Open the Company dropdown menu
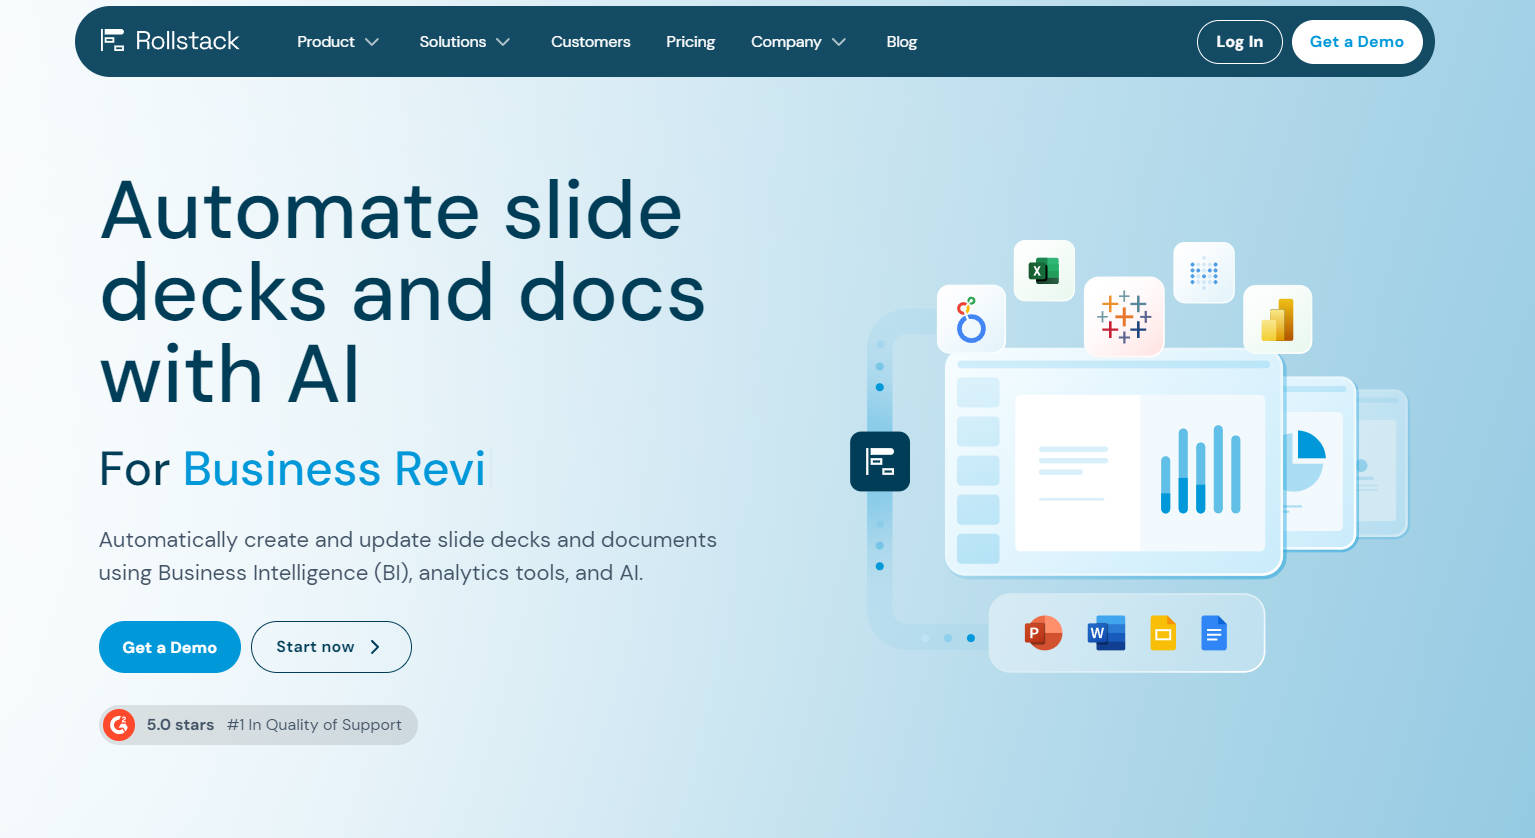Image resolution: width=1535 pixels, height=838 pixels. click(x=798, y=41)
